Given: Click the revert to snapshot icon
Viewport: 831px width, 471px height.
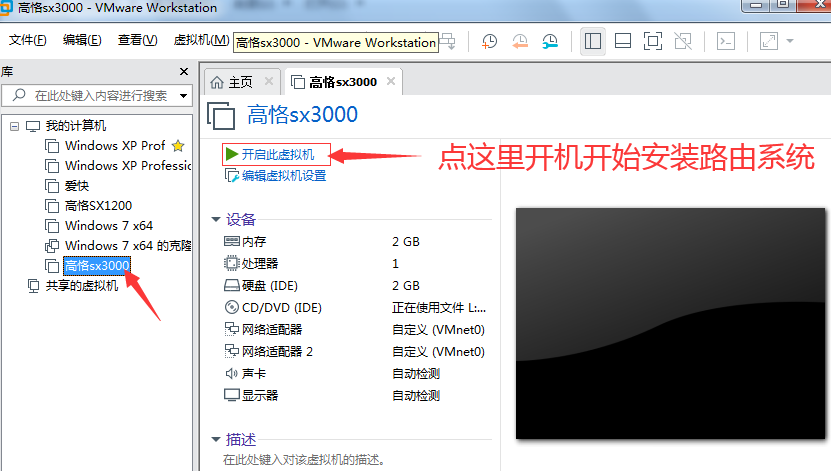Looking at the screenshot, I should click(520, 41).
